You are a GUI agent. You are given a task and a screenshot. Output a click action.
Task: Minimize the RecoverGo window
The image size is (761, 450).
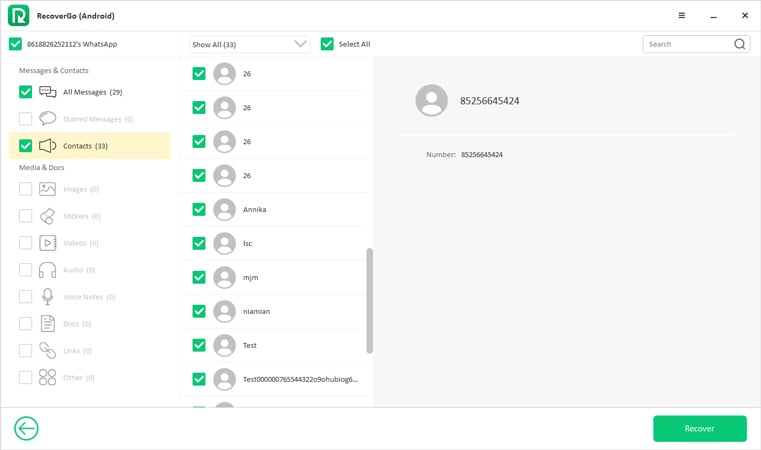pyautogui.click(x=713, y=16)
